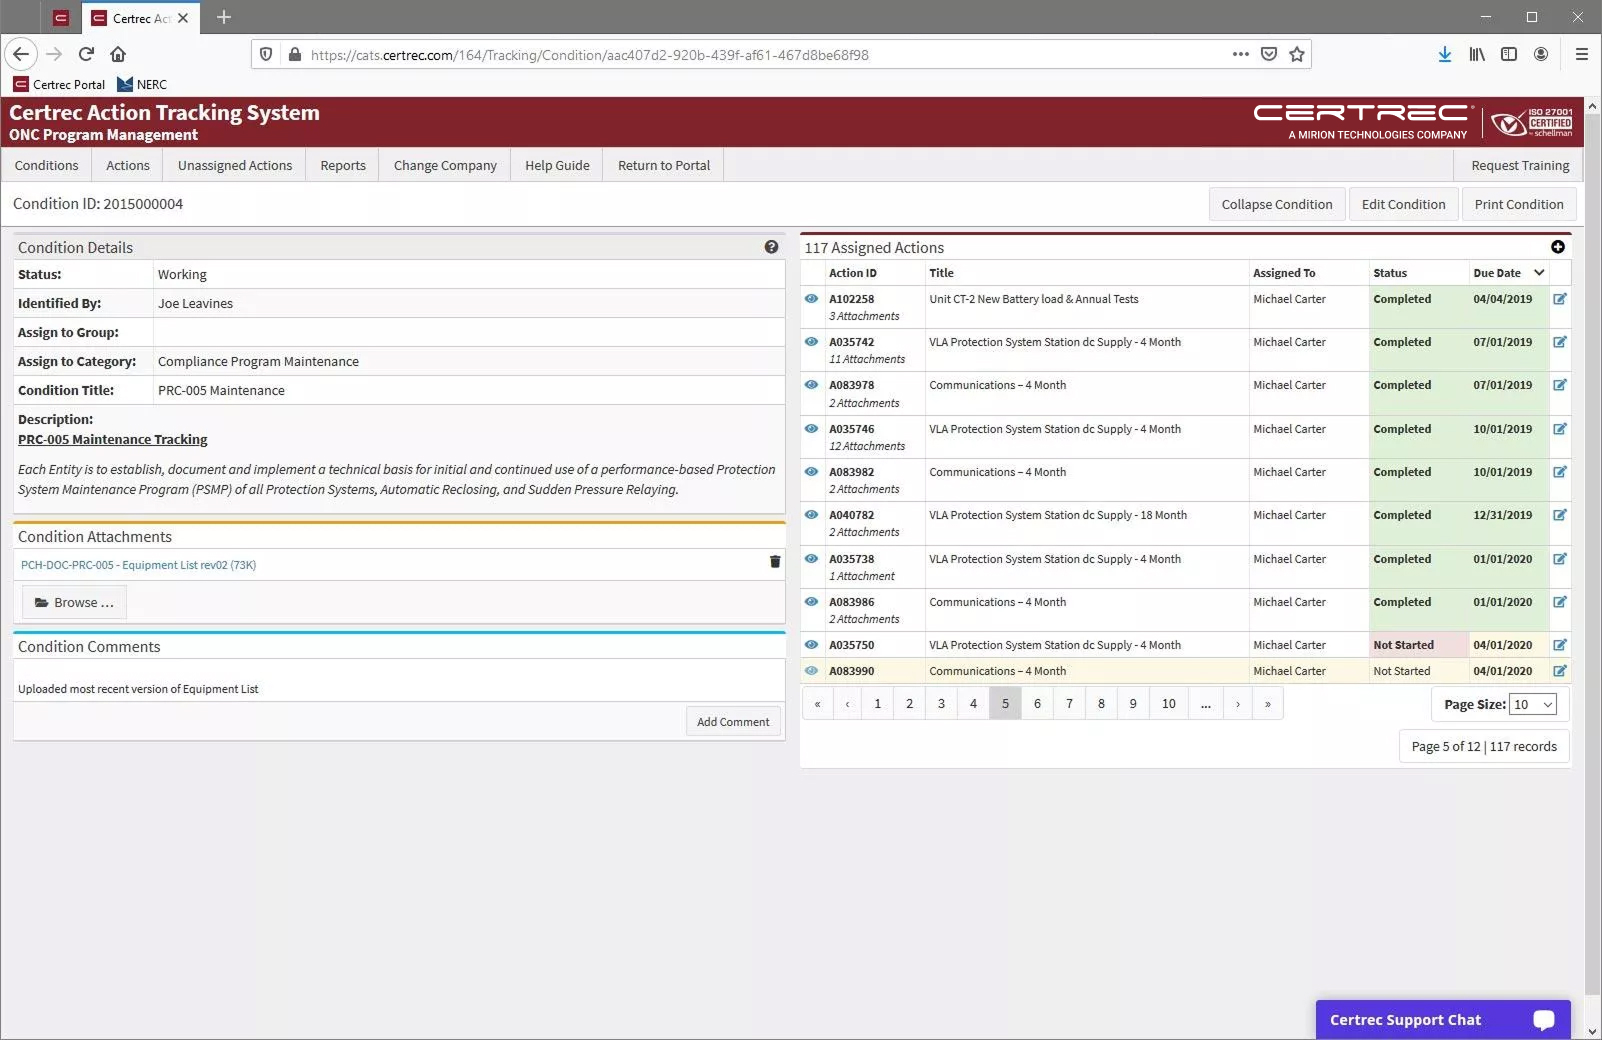View action A083982 via its eye icon

pos(811,472)
